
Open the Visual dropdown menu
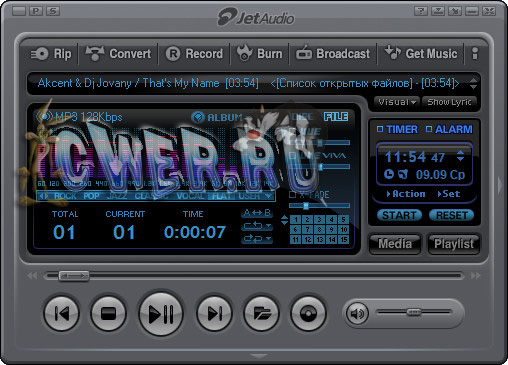pos(397,102)
